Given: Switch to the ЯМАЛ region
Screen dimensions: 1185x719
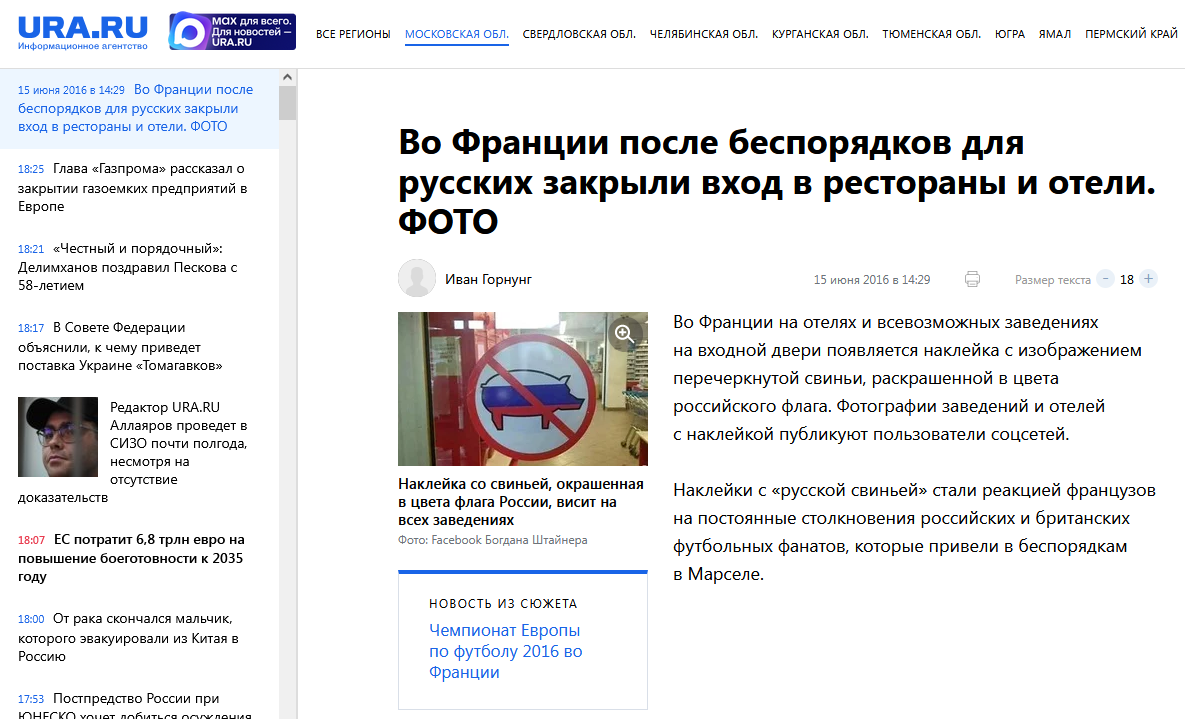Looking at the screenshot, I should 1054,34.
